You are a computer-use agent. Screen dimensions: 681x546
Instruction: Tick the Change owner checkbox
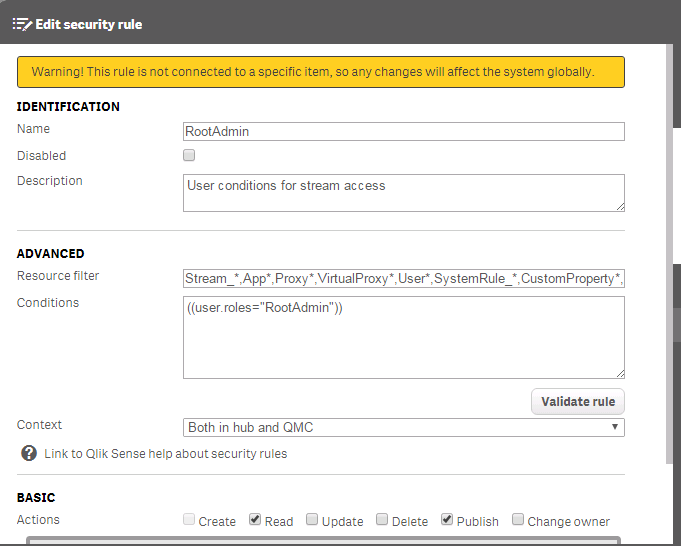pos(518,520)
